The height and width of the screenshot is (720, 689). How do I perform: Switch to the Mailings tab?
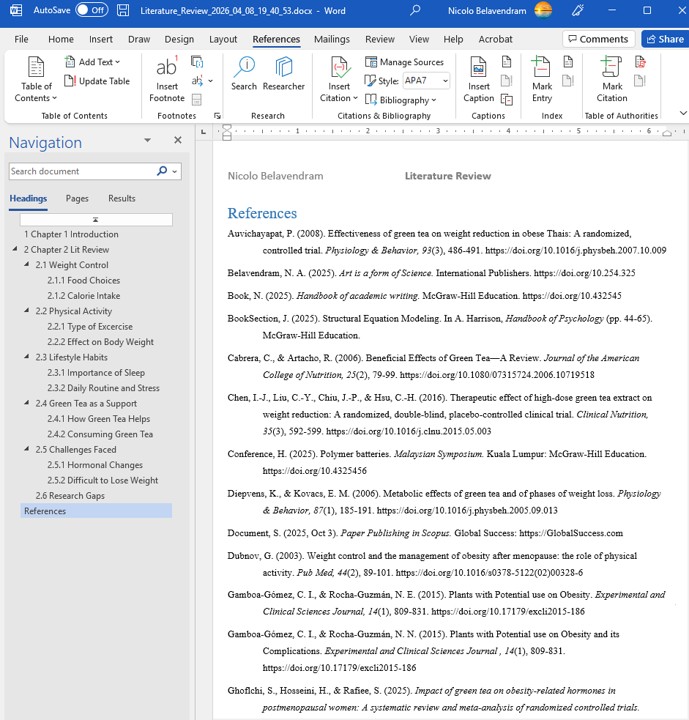tap(332, 39)
